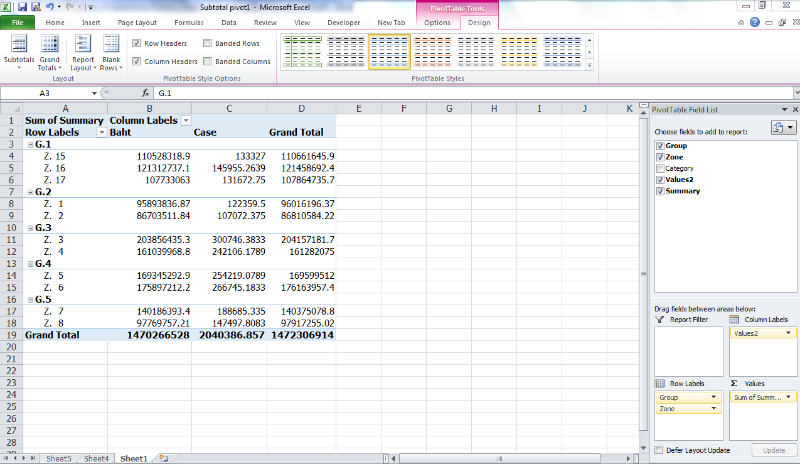Viewport: 800px width, 464px height.
Task: Click the insert function fx icon
Action: point(145,93)
